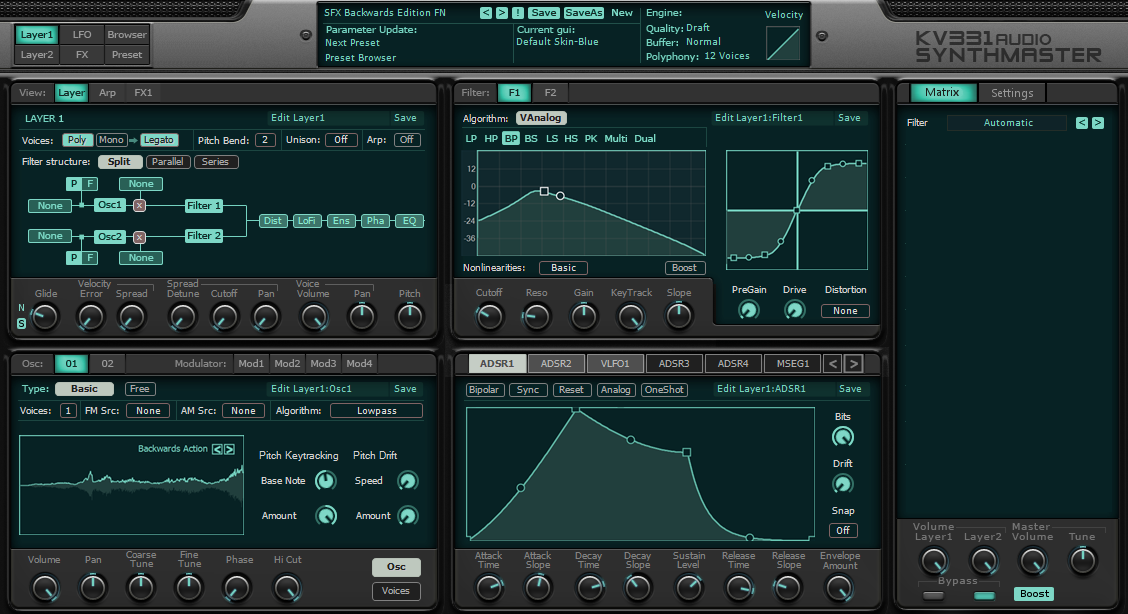The image size is (1128, 614).
Task: Select Parallel filter structure
Action: 168,162
